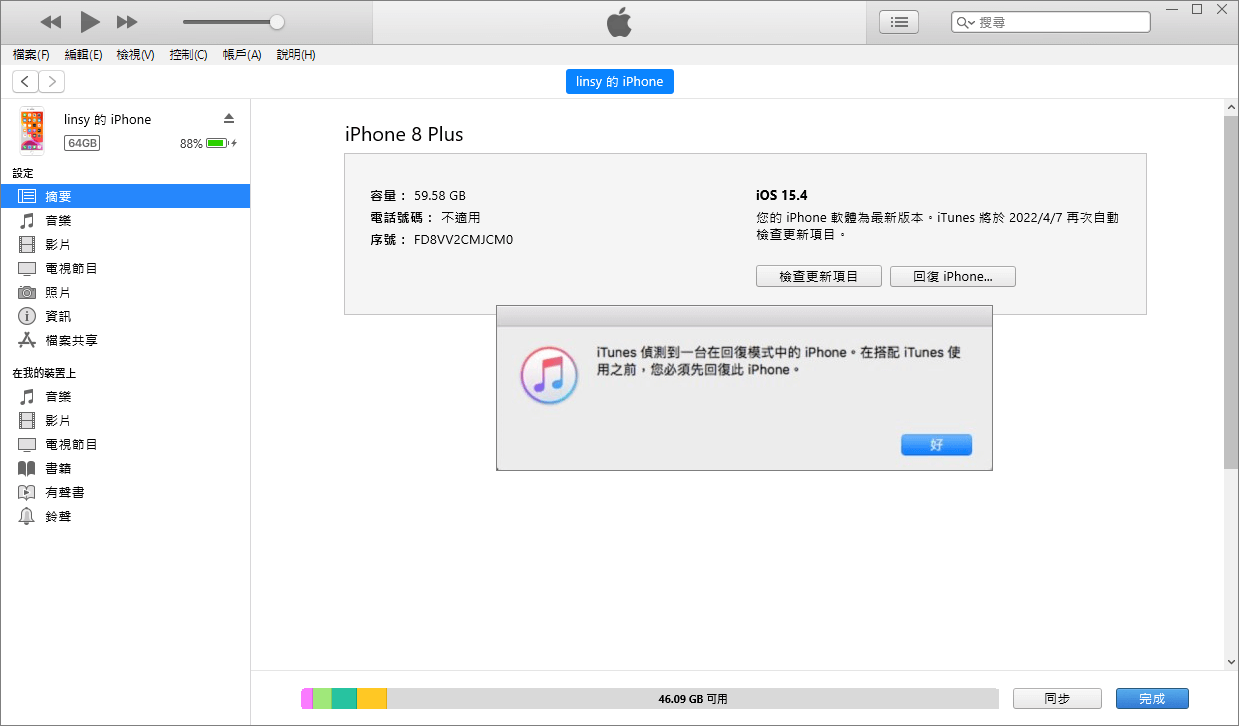Skip forward with the fast-forward control
Screen dimensions: 1239x726
124,20
